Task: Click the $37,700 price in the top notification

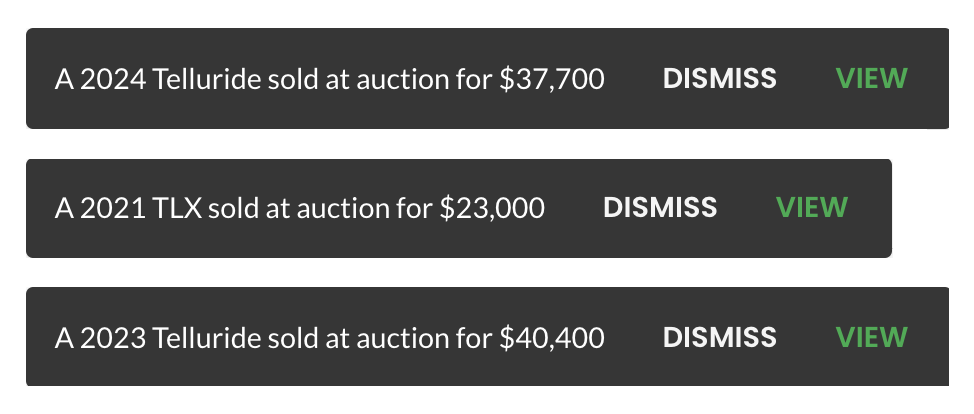Action: [552, 80]
